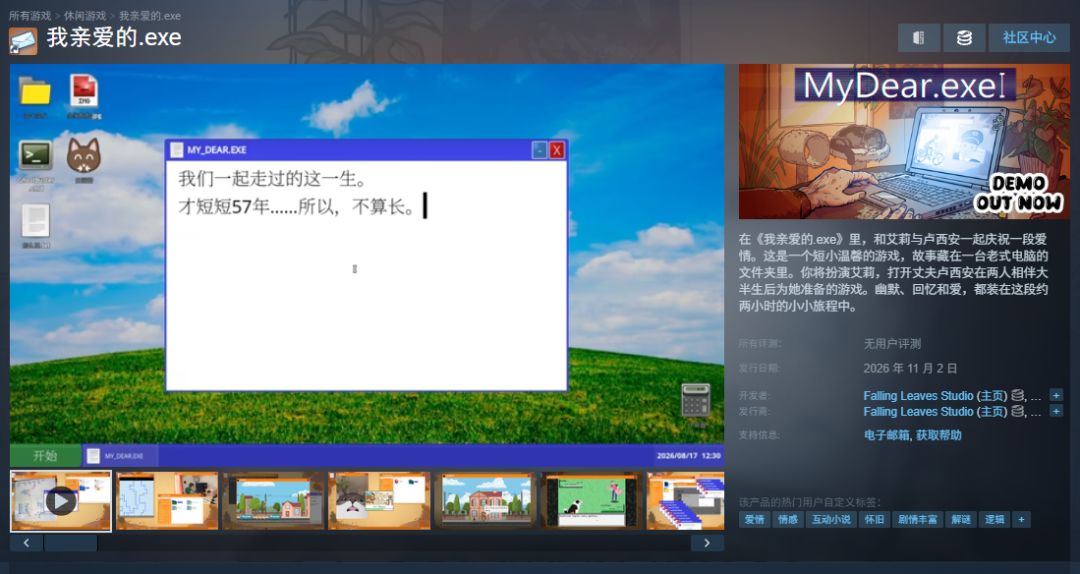Open the publisher link Falling Leaves Studio

[918, 411]
